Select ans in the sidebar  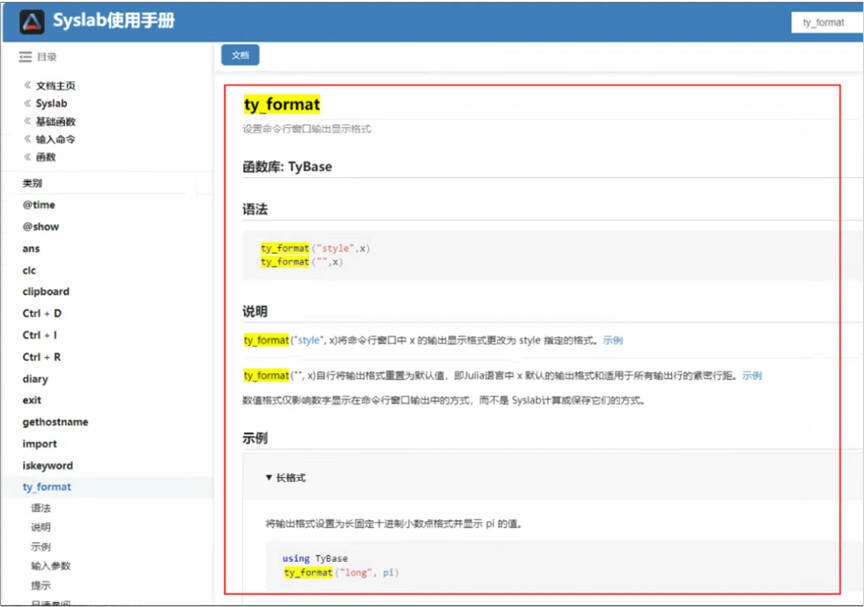click(x=31, y=249)
